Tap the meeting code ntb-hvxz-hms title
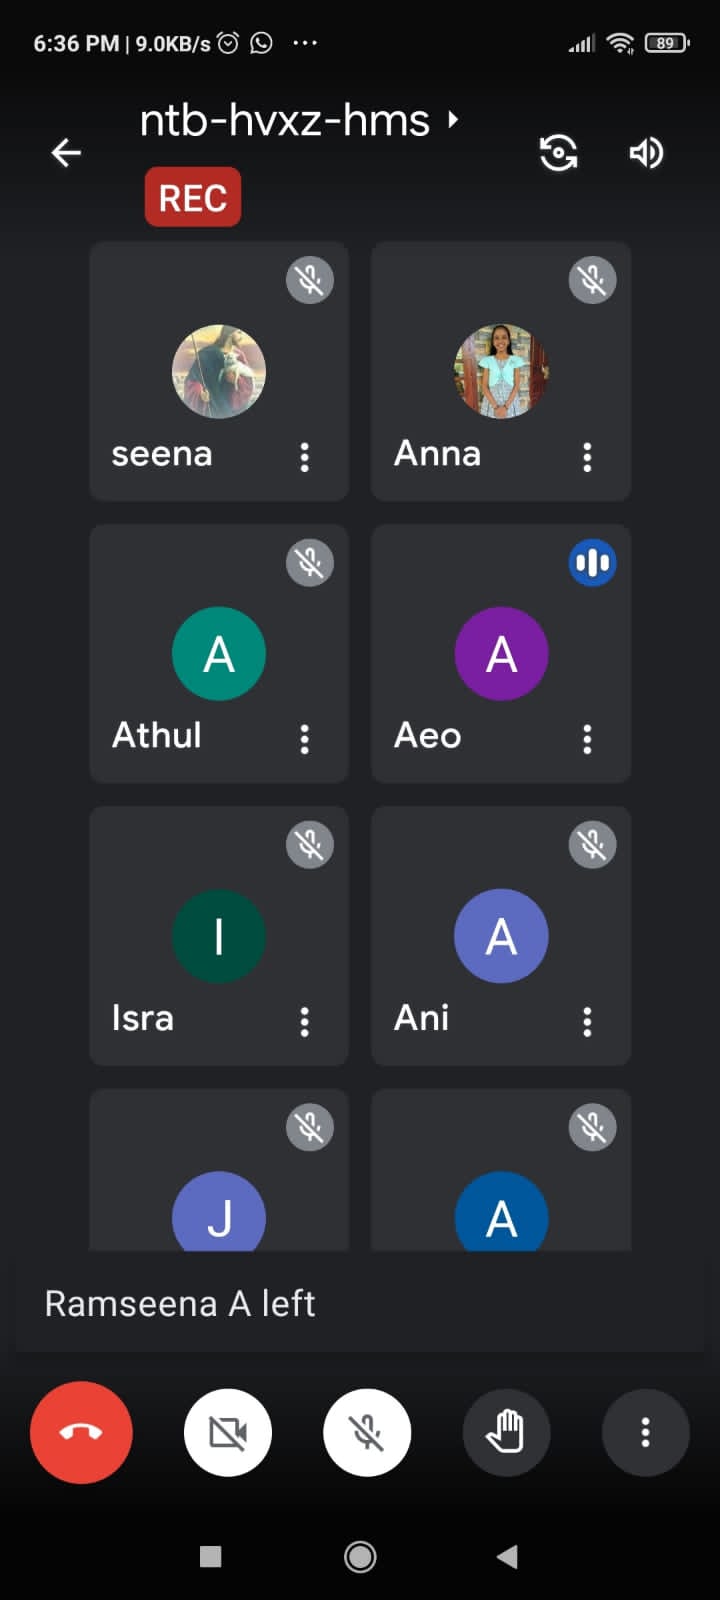Screen dimensions: 720x1600 point(285,121)
